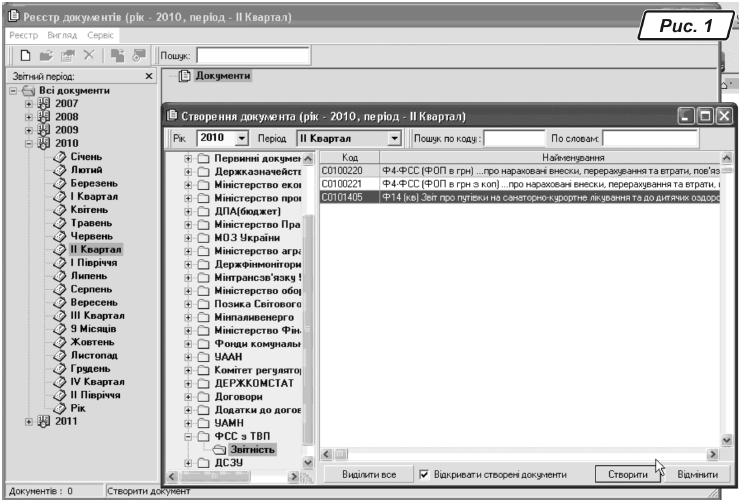This screenshot has height=502, width=742.
Task: Close the Звітний період side panel
Action: (x=149, y=76)
